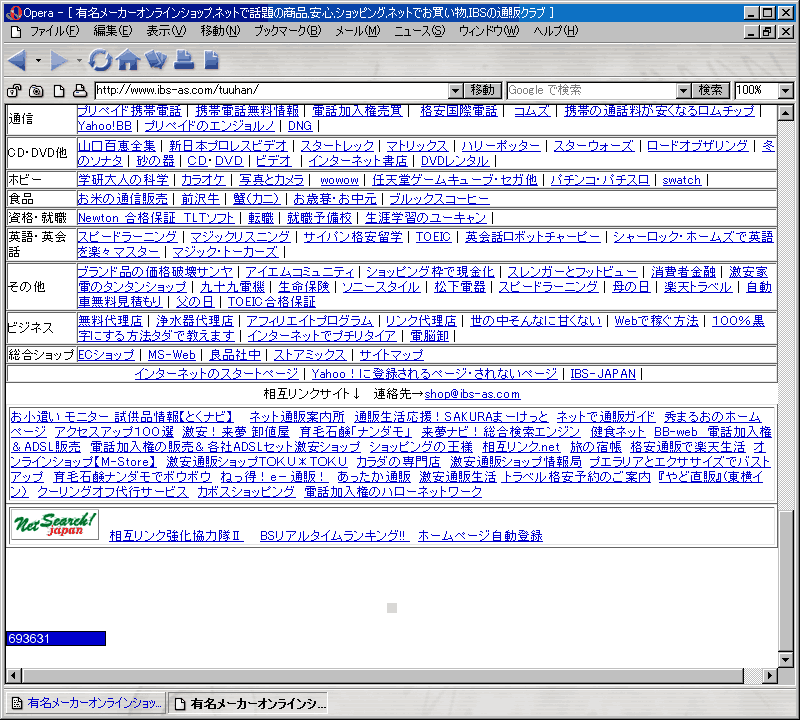The width and height of the screenshot is (800, 720).
Task: Go to the home page icon
Action: click(x=128, y=60)
